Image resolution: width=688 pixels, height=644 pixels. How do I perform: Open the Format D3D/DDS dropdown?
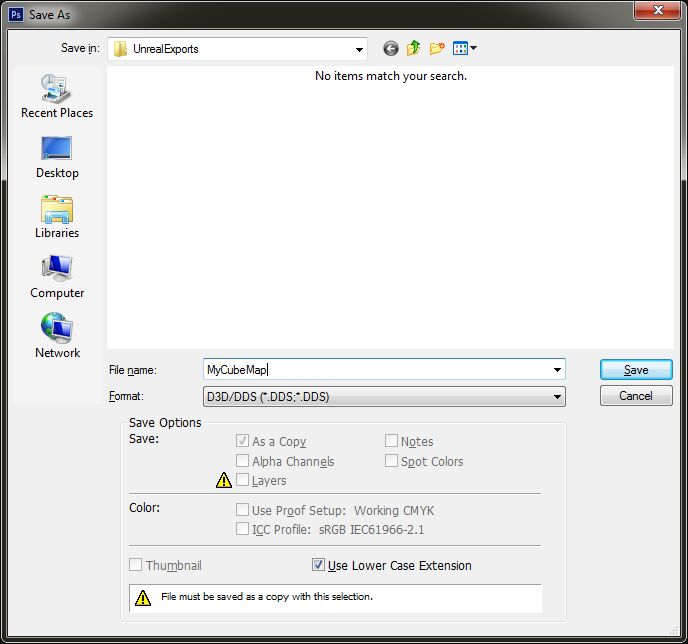click(x=384, y=397)
